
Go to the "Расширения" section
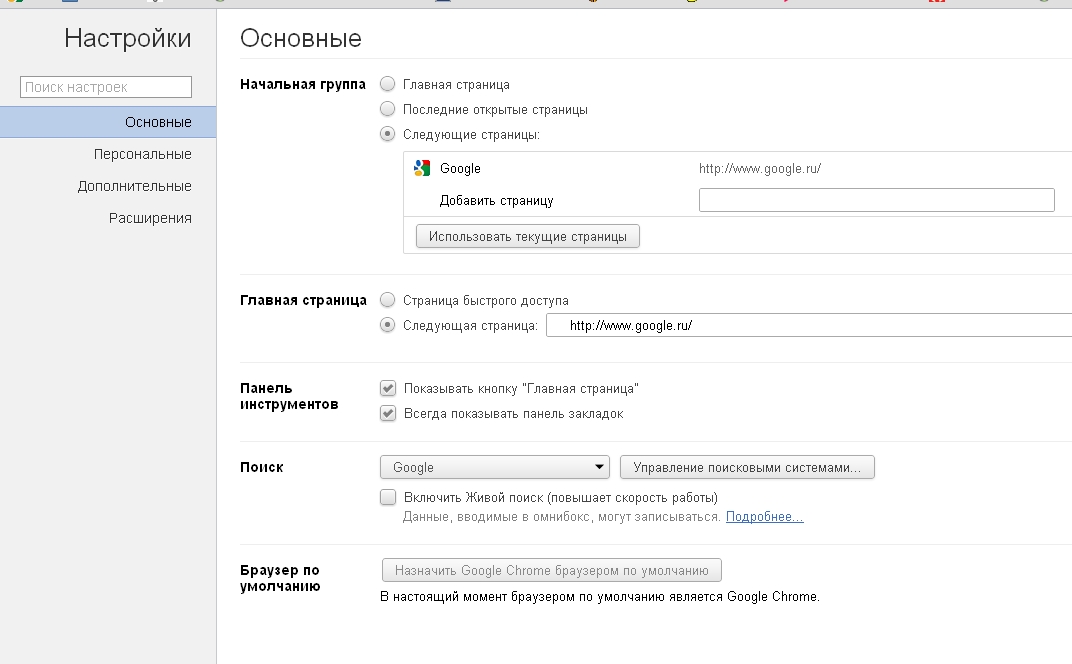click(x=150, y=218)
